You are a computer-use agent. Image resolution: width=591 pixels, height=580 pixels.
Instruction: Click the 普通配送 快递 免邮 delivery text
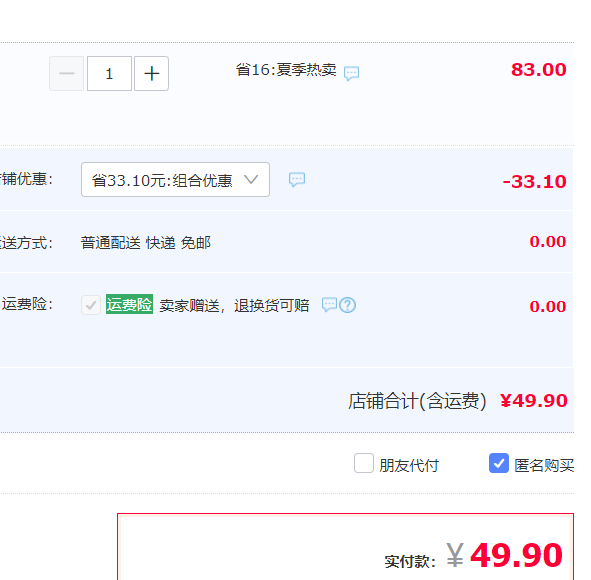click(145, 243)
